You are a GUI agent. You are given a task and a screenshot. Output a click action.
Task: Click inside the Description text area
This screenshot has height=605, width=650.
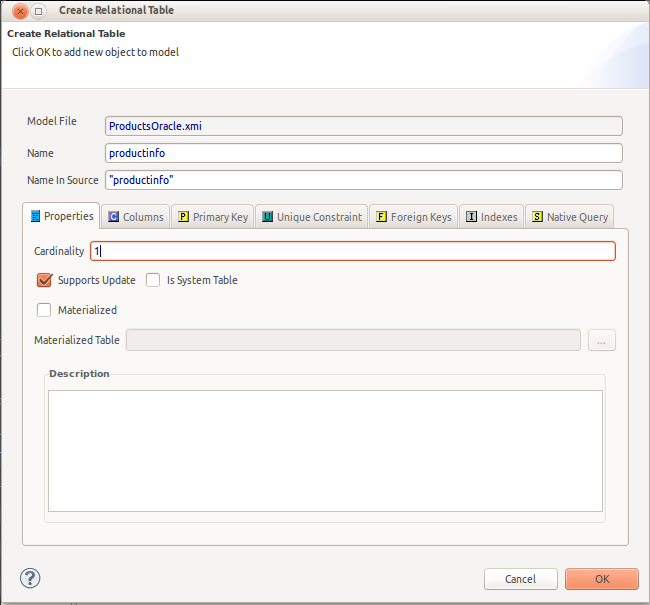[325, 451]
